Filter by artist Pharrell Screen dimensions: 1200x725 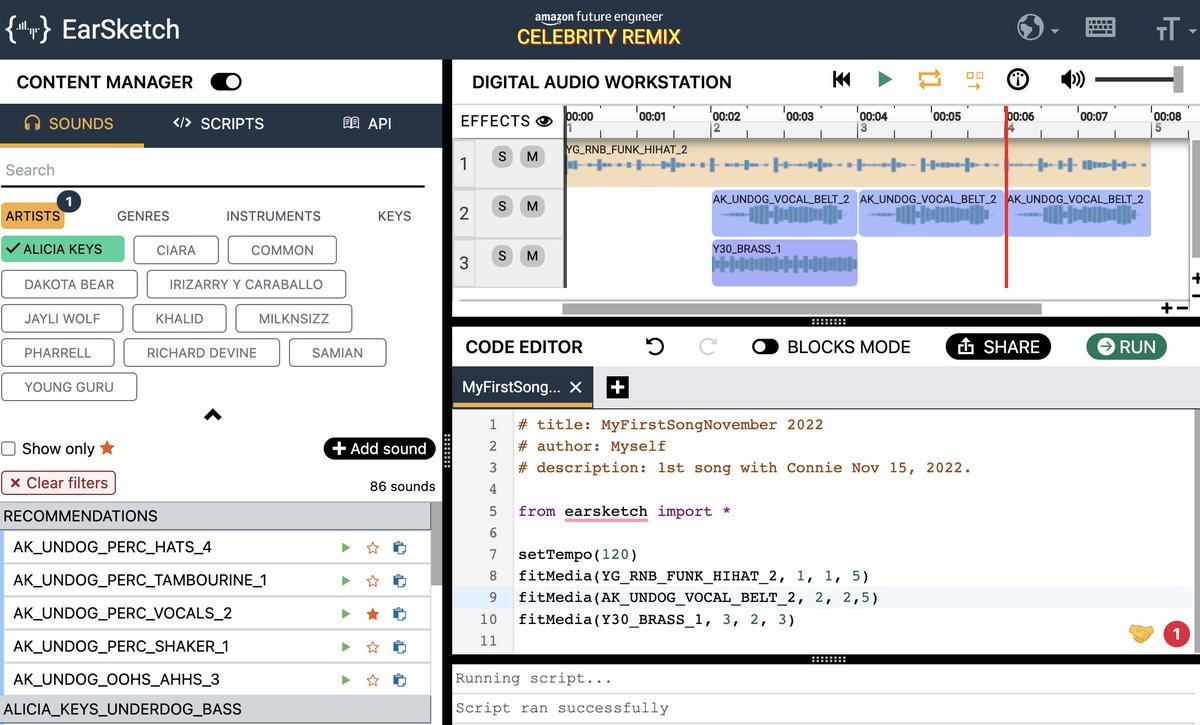[57, 353]
